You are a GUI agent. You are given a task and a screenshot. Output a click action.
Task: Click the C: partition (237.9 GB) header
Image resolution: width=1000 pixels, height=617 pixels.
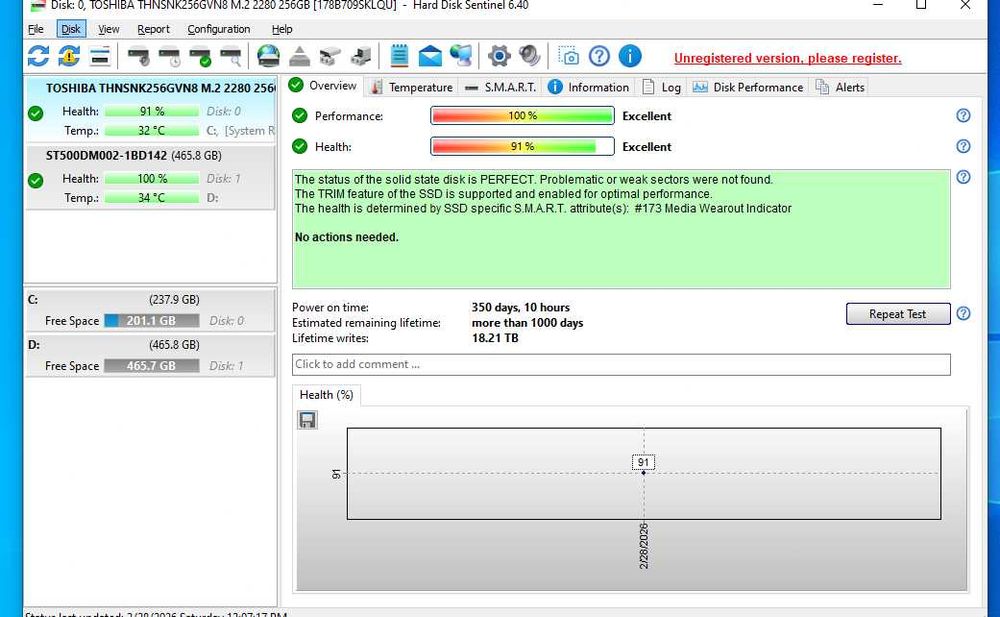pyautogui.click(x=151, y=299)
